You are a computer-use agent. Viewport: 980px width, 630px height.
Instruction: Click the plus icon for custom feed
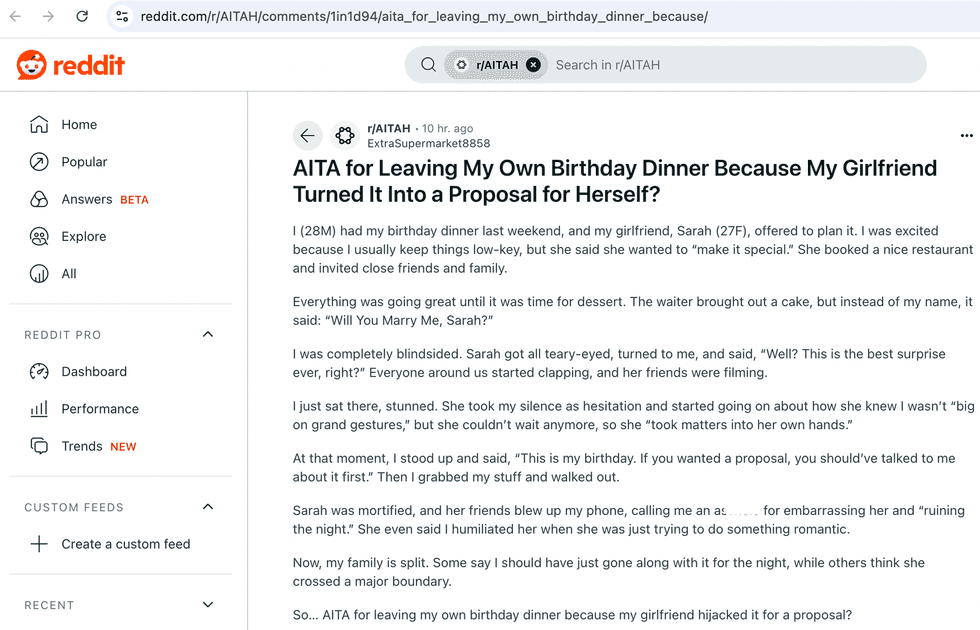click(39, 544)
